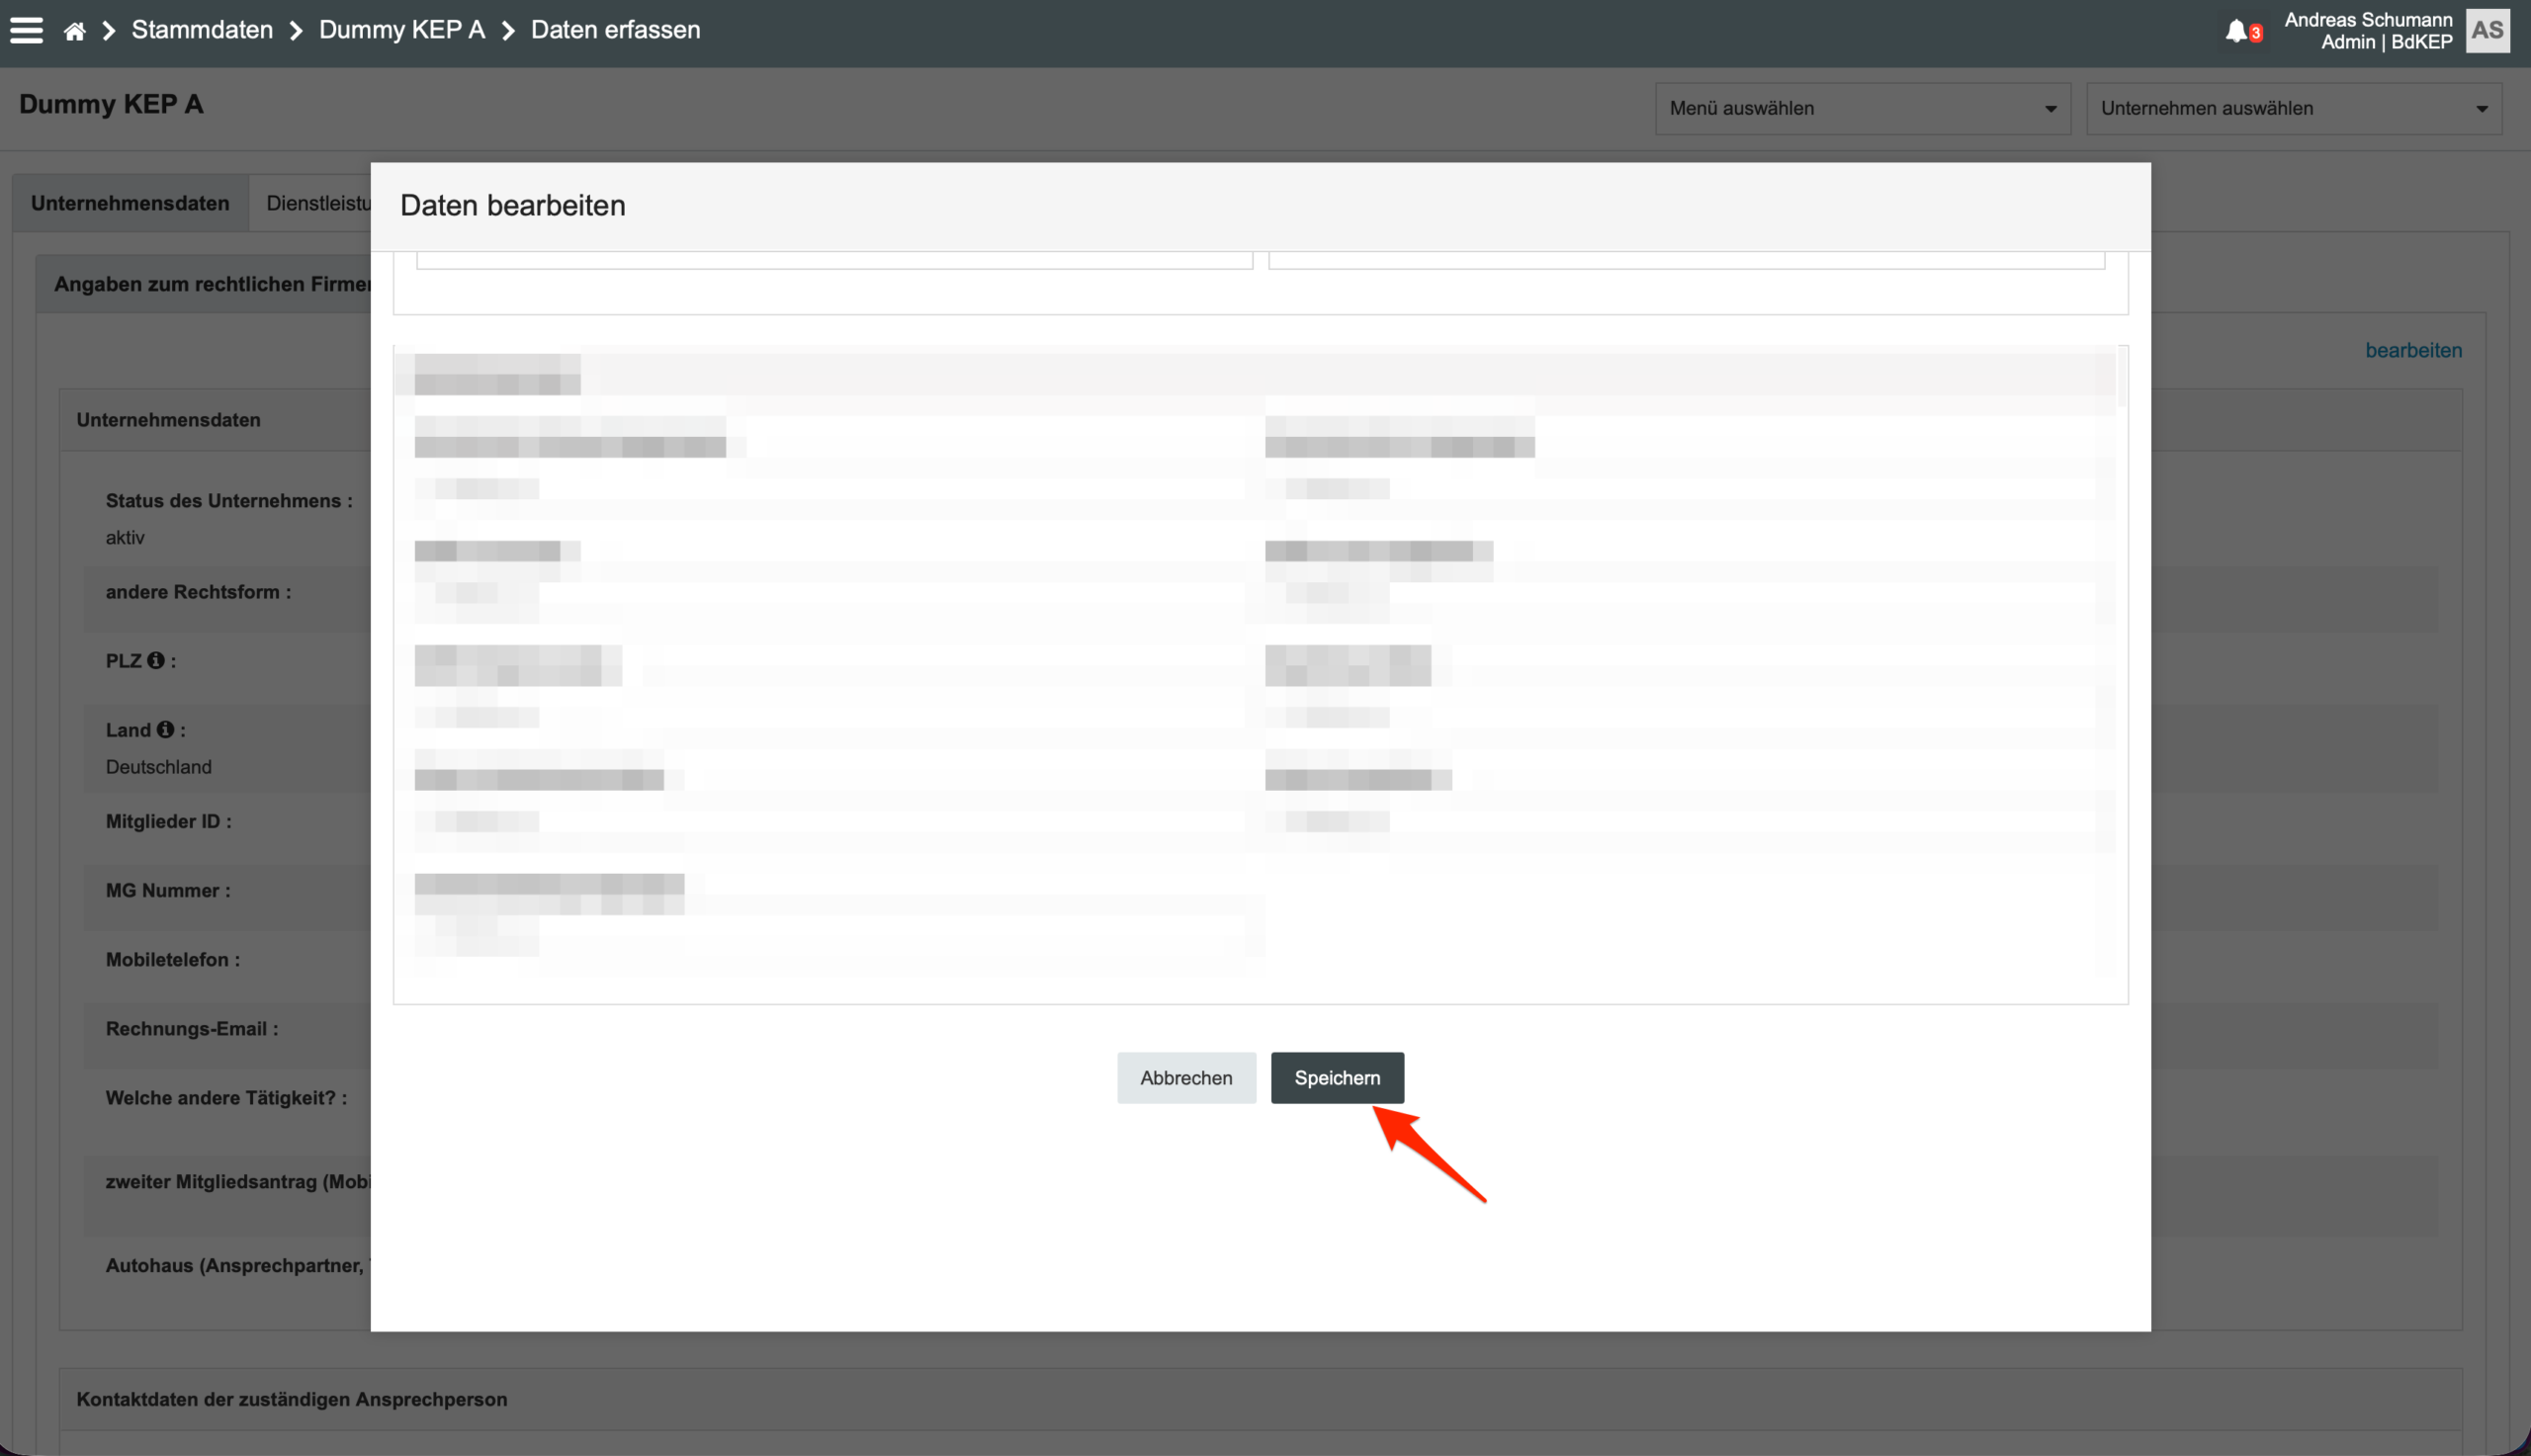Click the left input field atop dialog
Screen dimensions: 2531x1456
pos(834,260)
